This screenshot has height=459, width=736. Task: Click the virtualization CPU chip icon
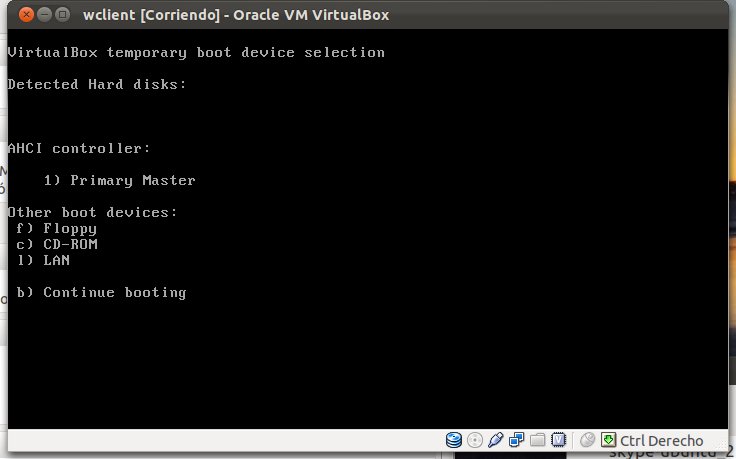(x=559, y=440)
